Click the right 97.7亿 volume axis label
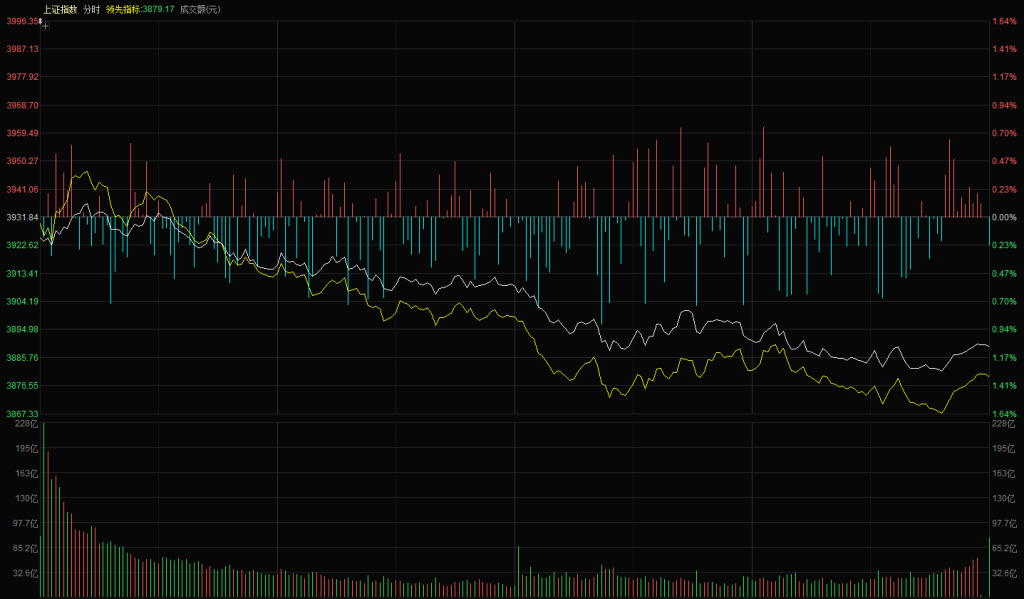The width and height of the screenshot is (1024, 599). coord(1003,524)
